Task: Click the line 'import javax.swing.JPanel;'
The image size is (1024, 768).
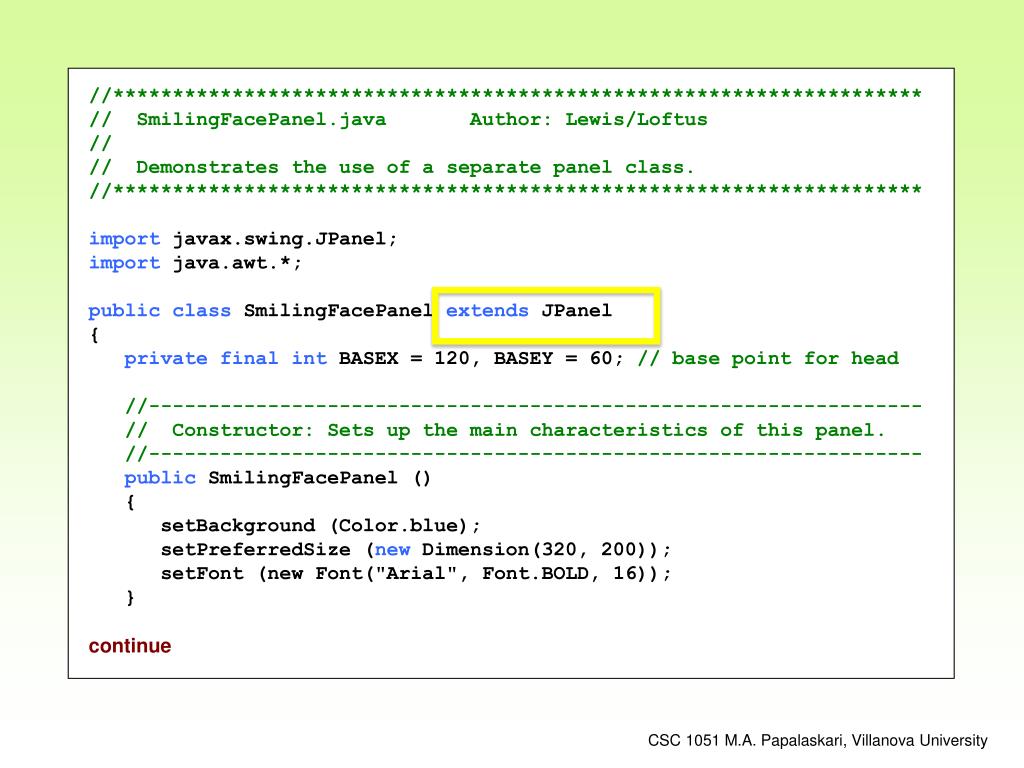Action: (243, 239)
